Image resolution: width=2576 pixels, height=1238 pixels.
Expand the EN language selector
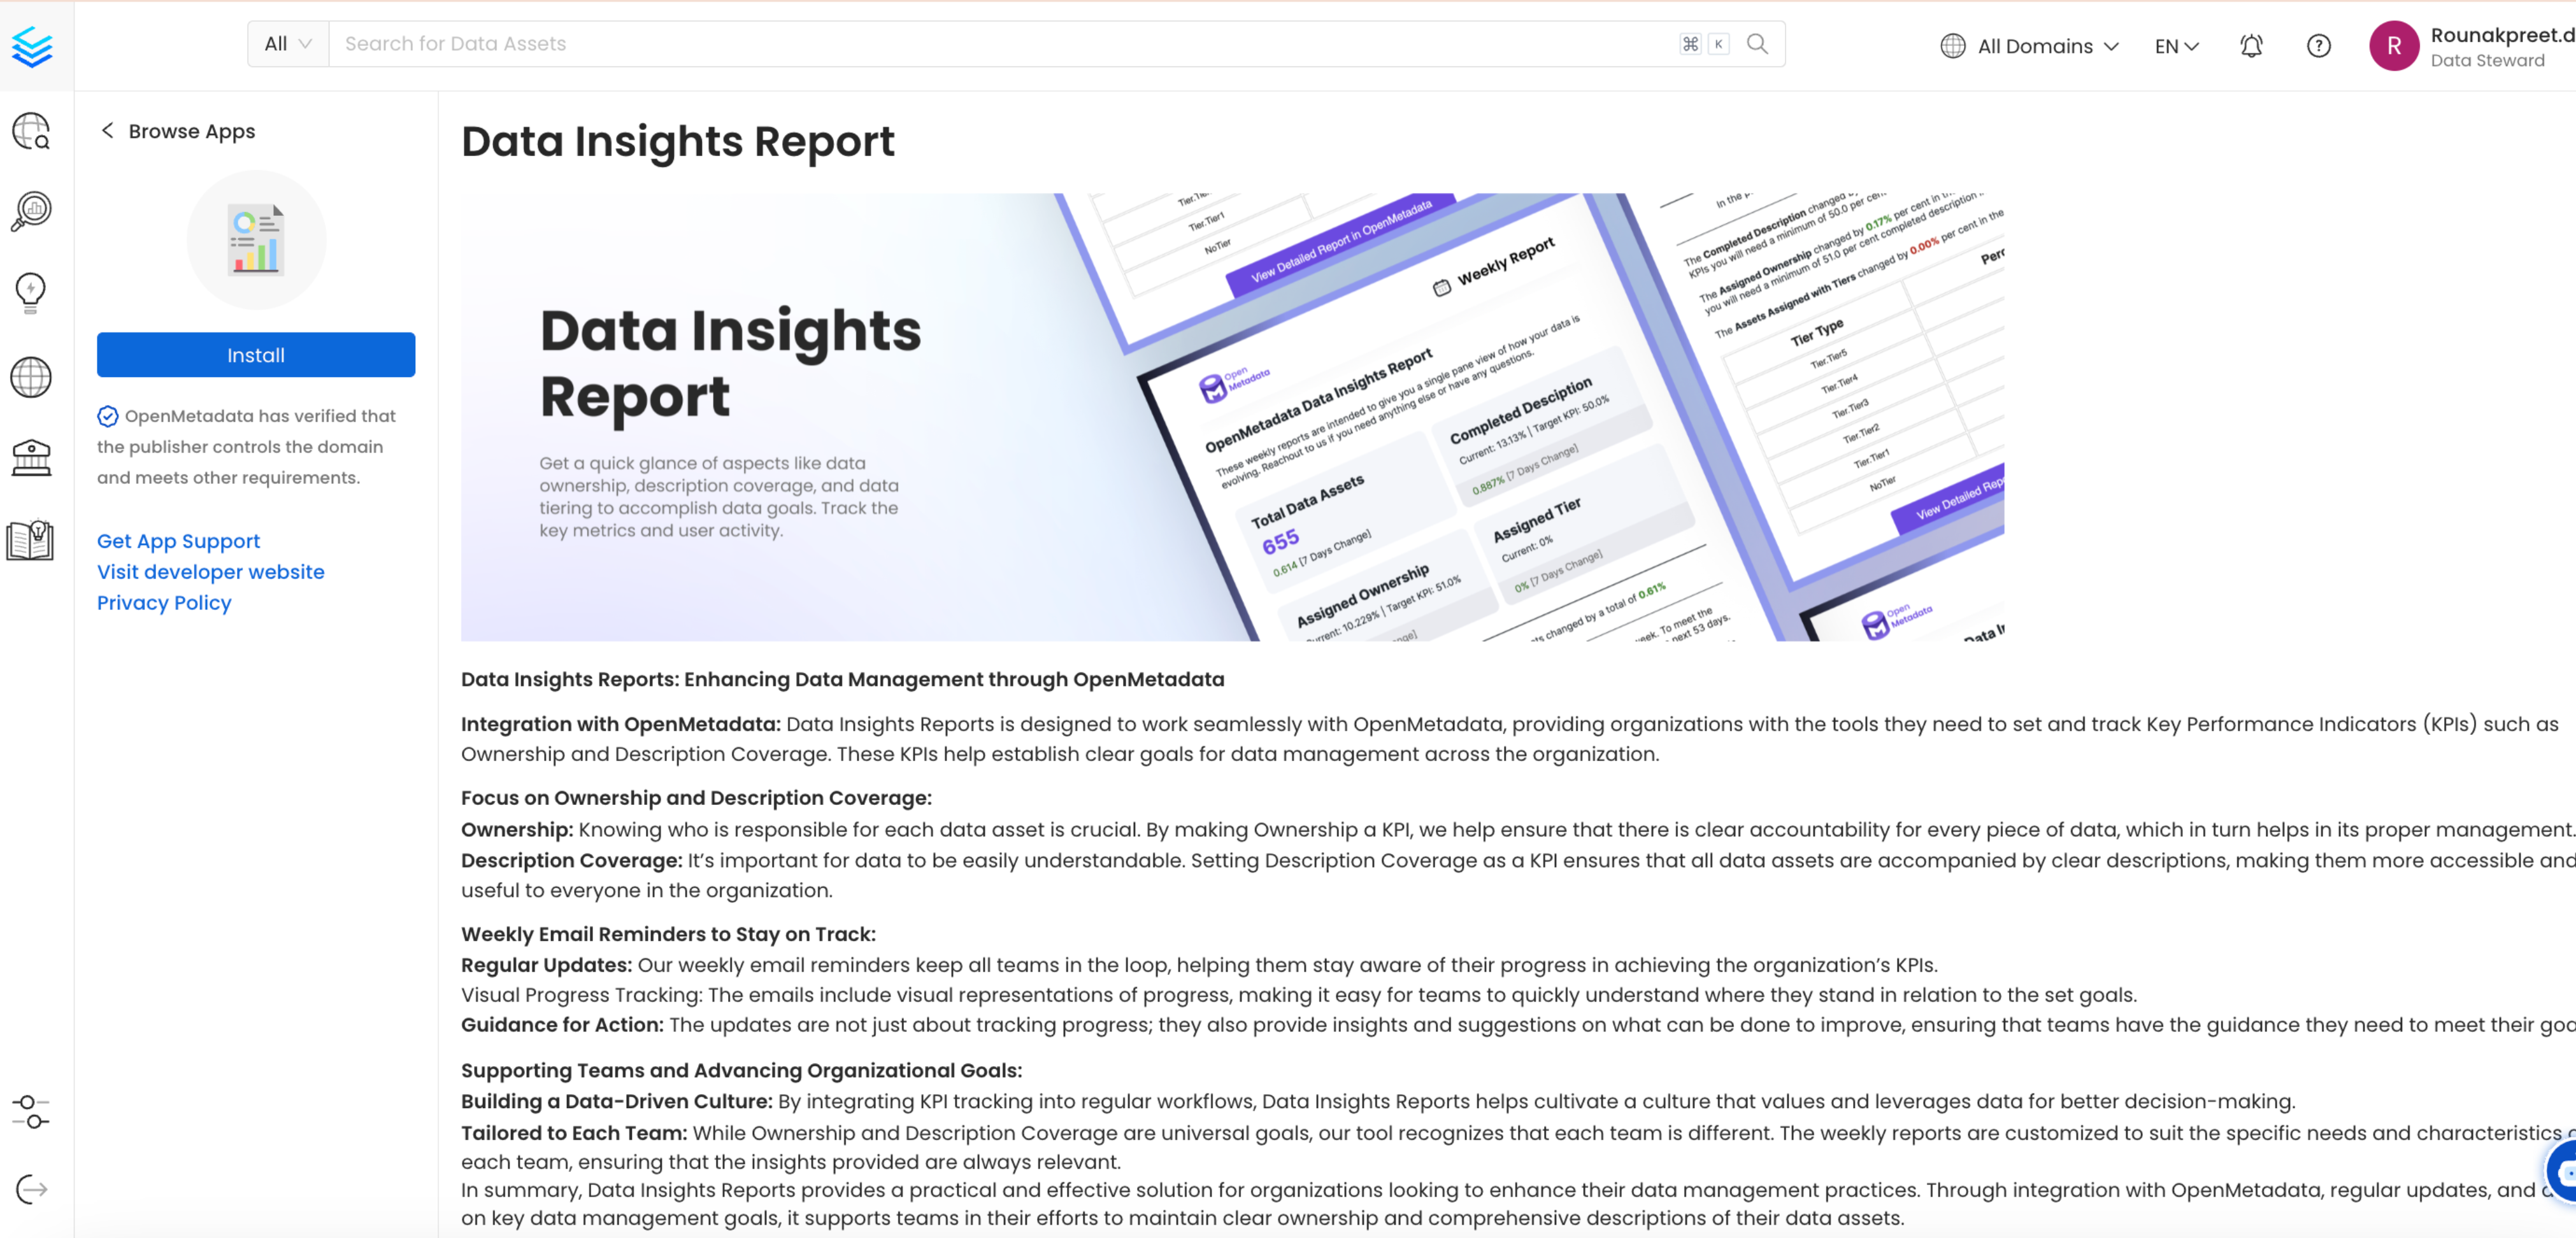(x=2175, y=46)
